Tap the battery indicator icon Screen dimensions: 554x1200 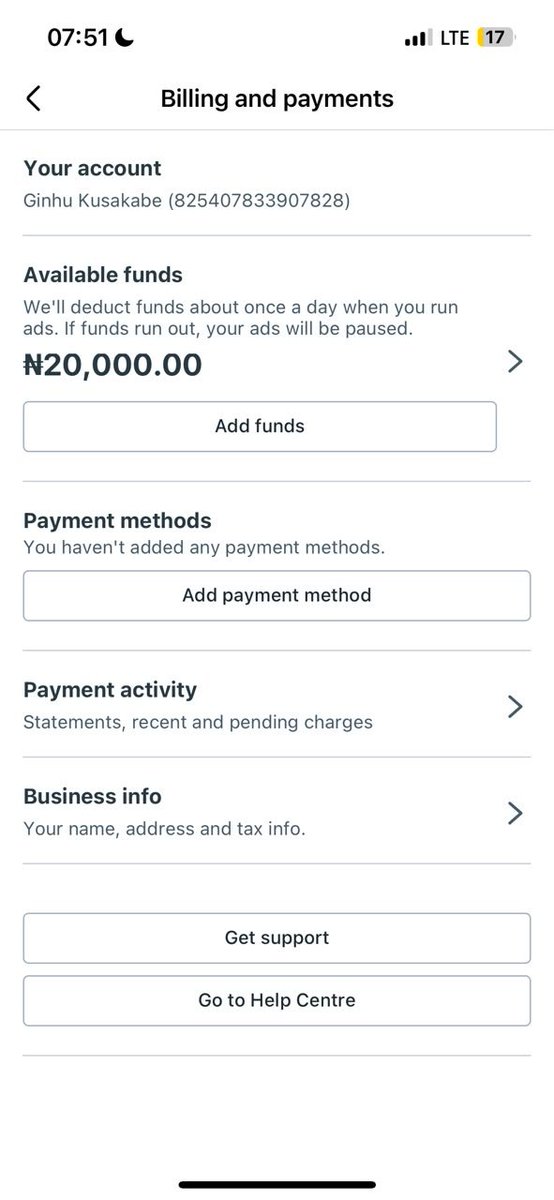click(x=496, y=38)
